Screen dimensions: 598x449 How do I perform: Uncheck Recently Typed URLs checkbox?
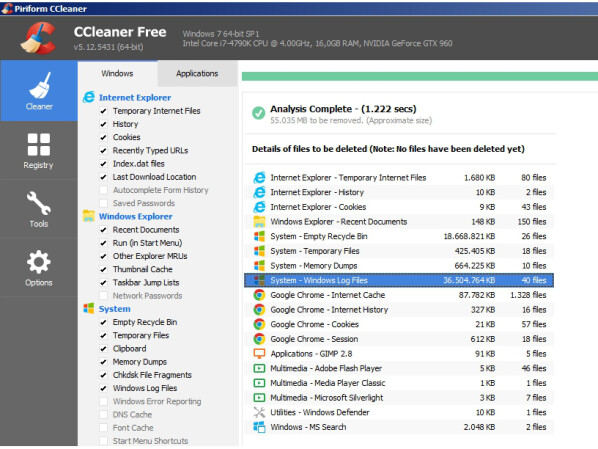103,151
